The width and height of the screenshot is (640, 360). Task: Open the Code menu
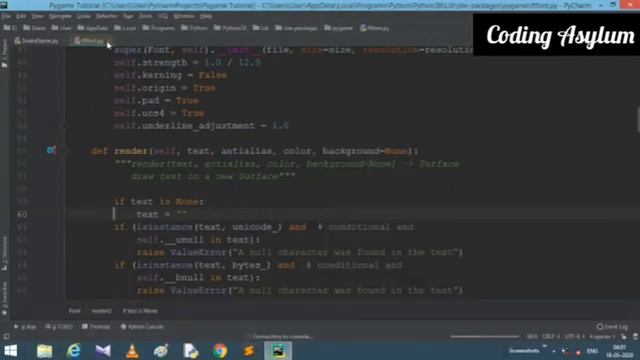pos(83,16)
